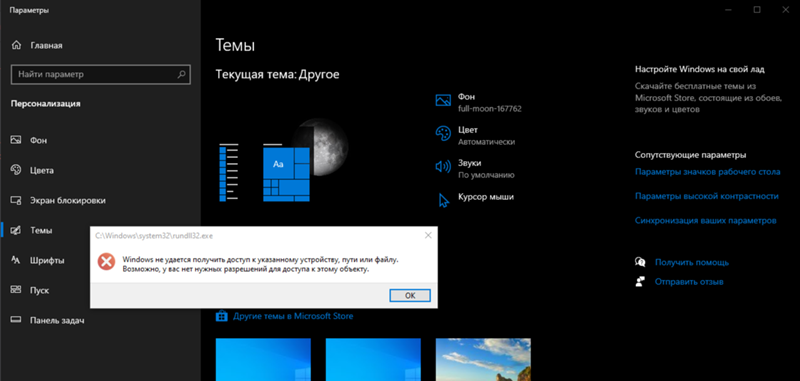Click the Пуск start icon in sidebar
This screenshot has height=381, width=800.
tap(16, 290)
